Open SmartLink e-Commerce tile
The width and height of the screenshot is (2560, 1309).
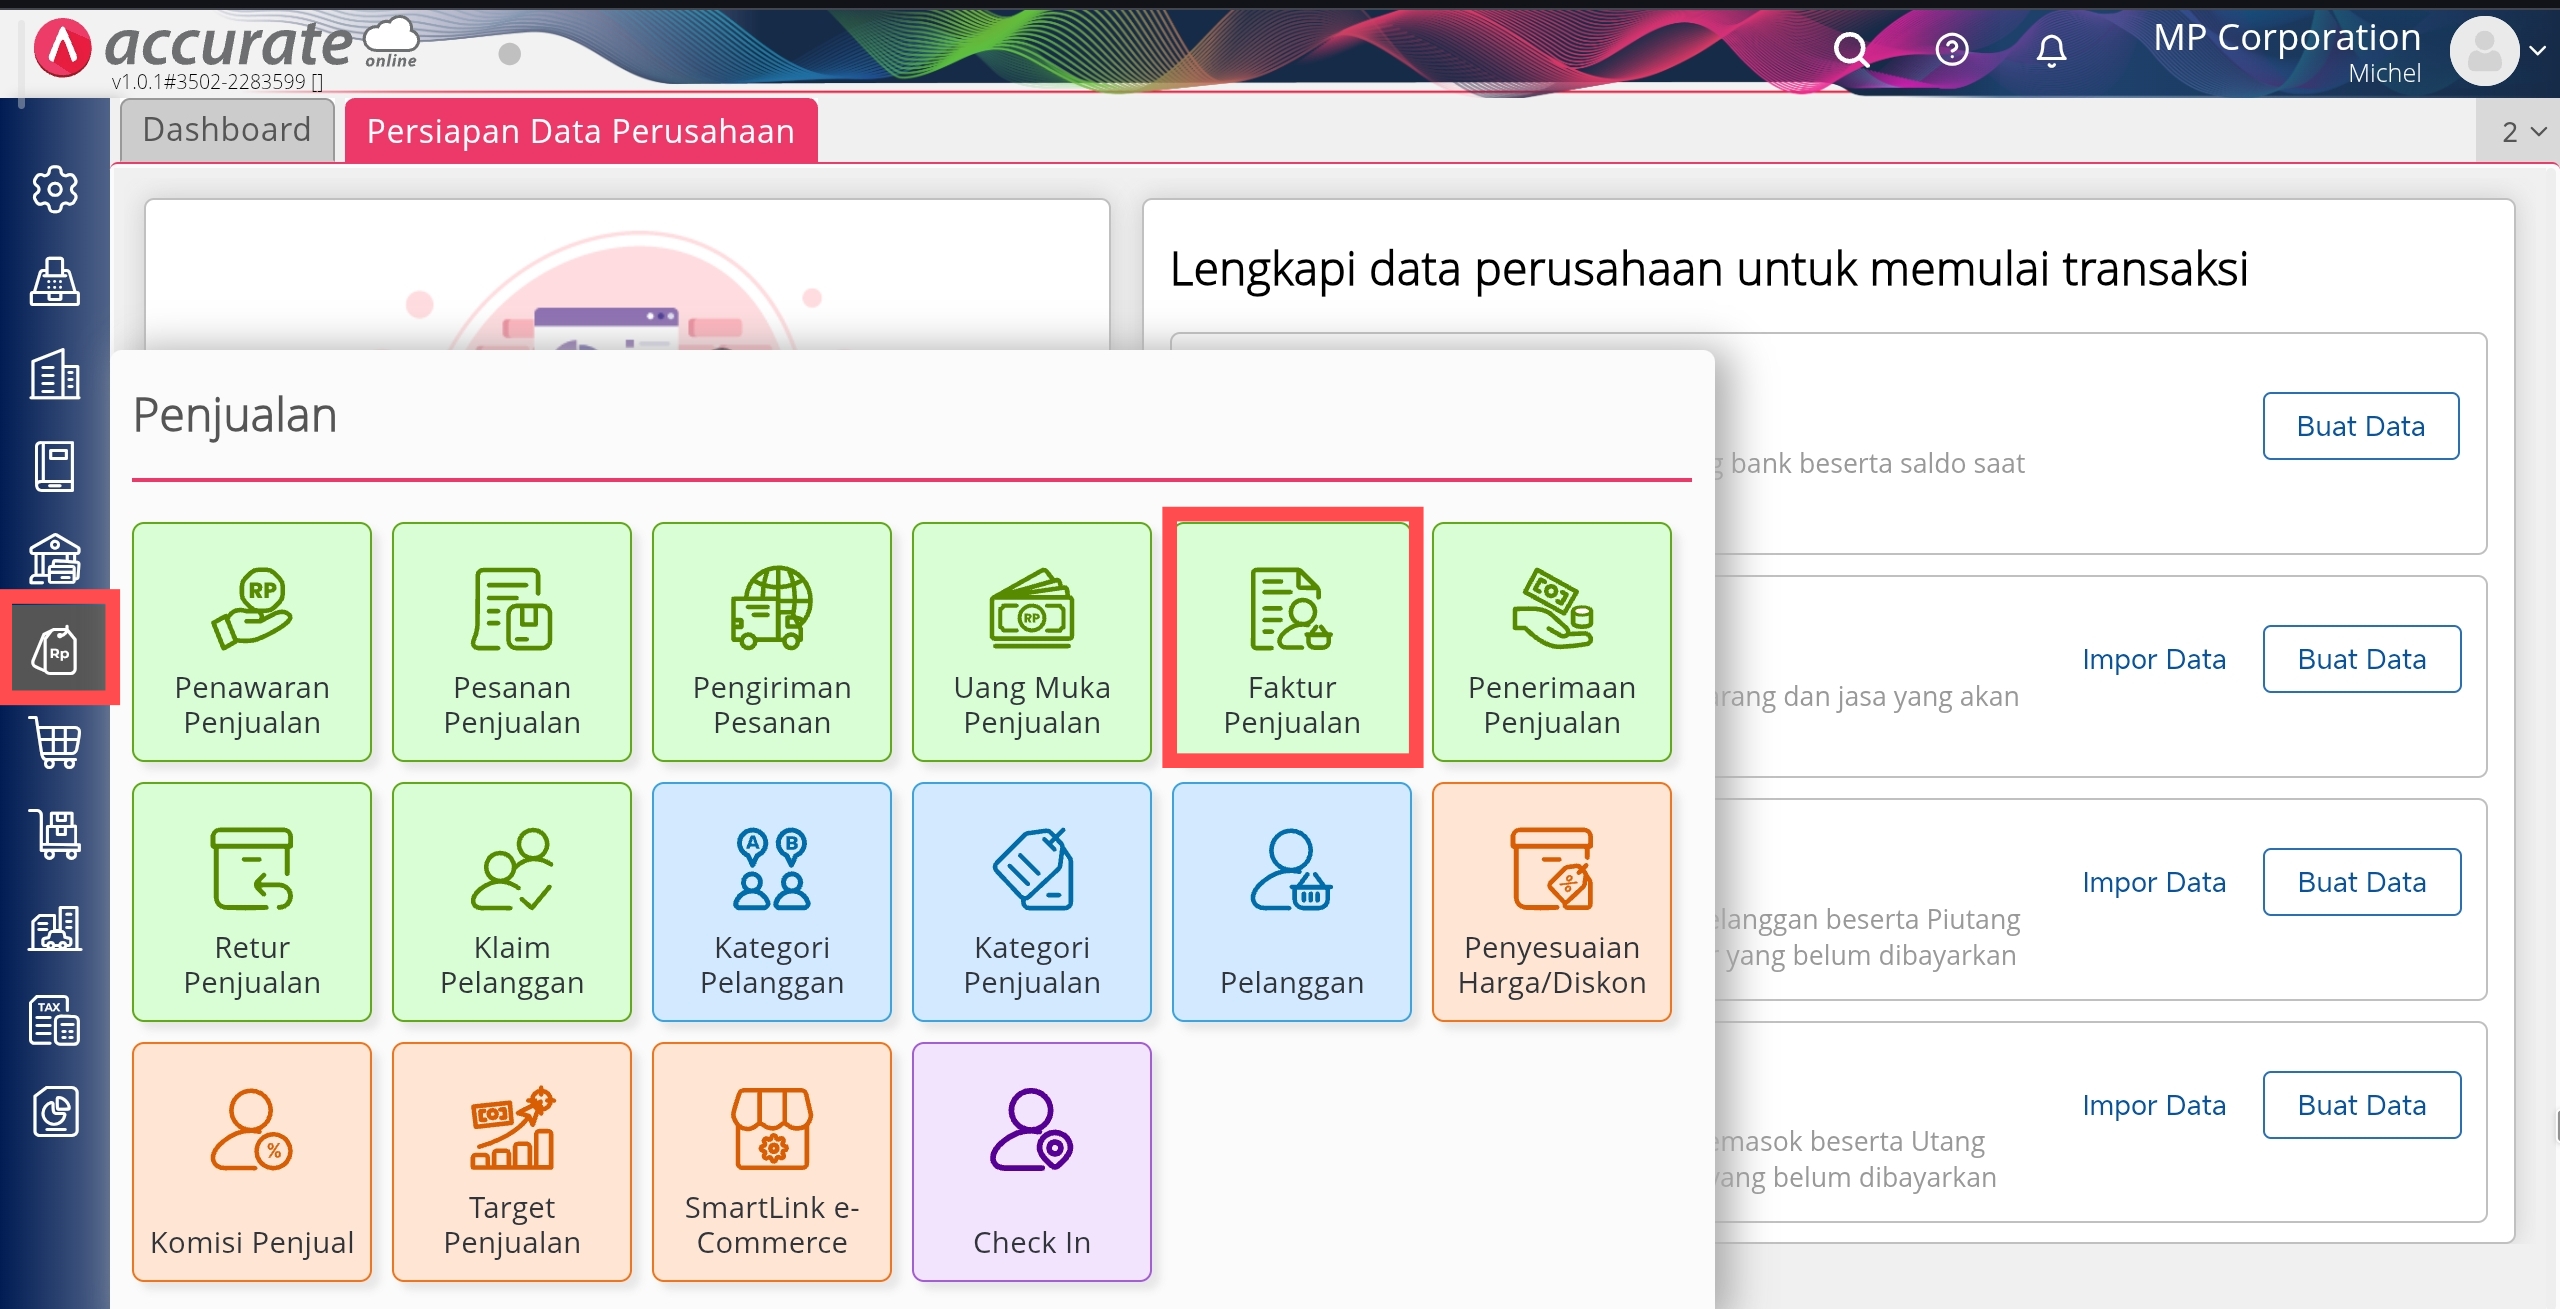point(771,1160)
